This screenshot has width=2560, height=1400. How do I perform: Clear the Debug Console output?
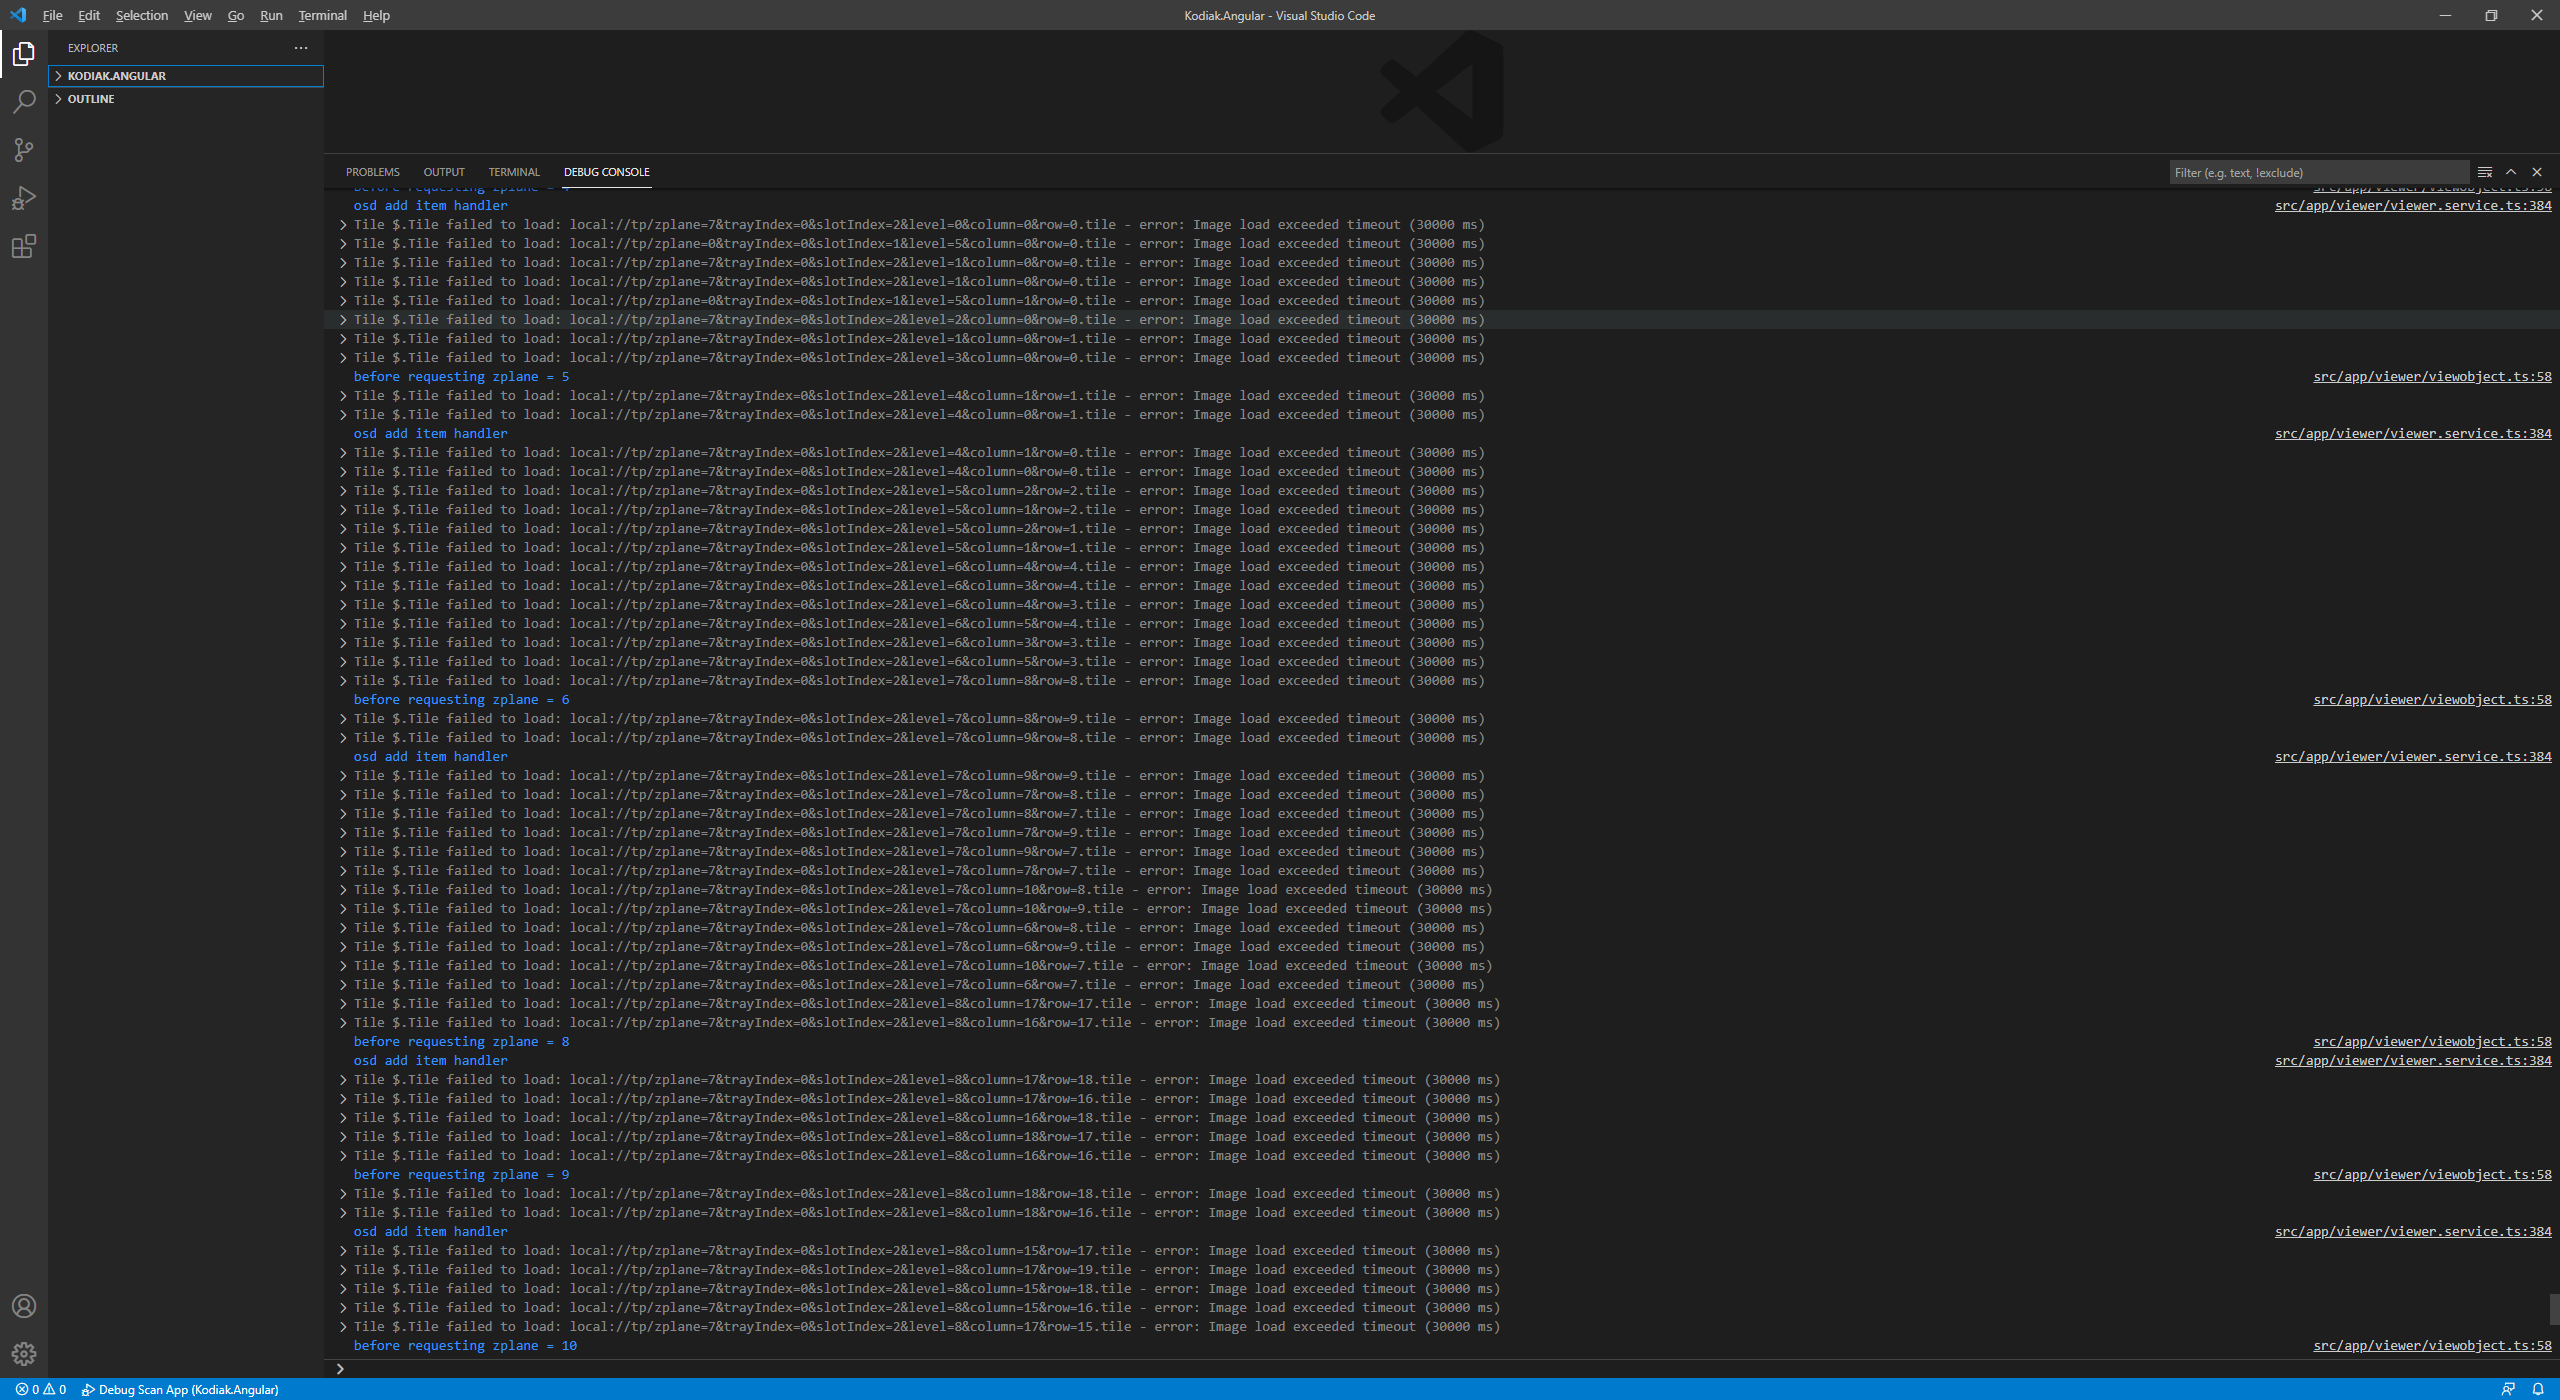2486,171
